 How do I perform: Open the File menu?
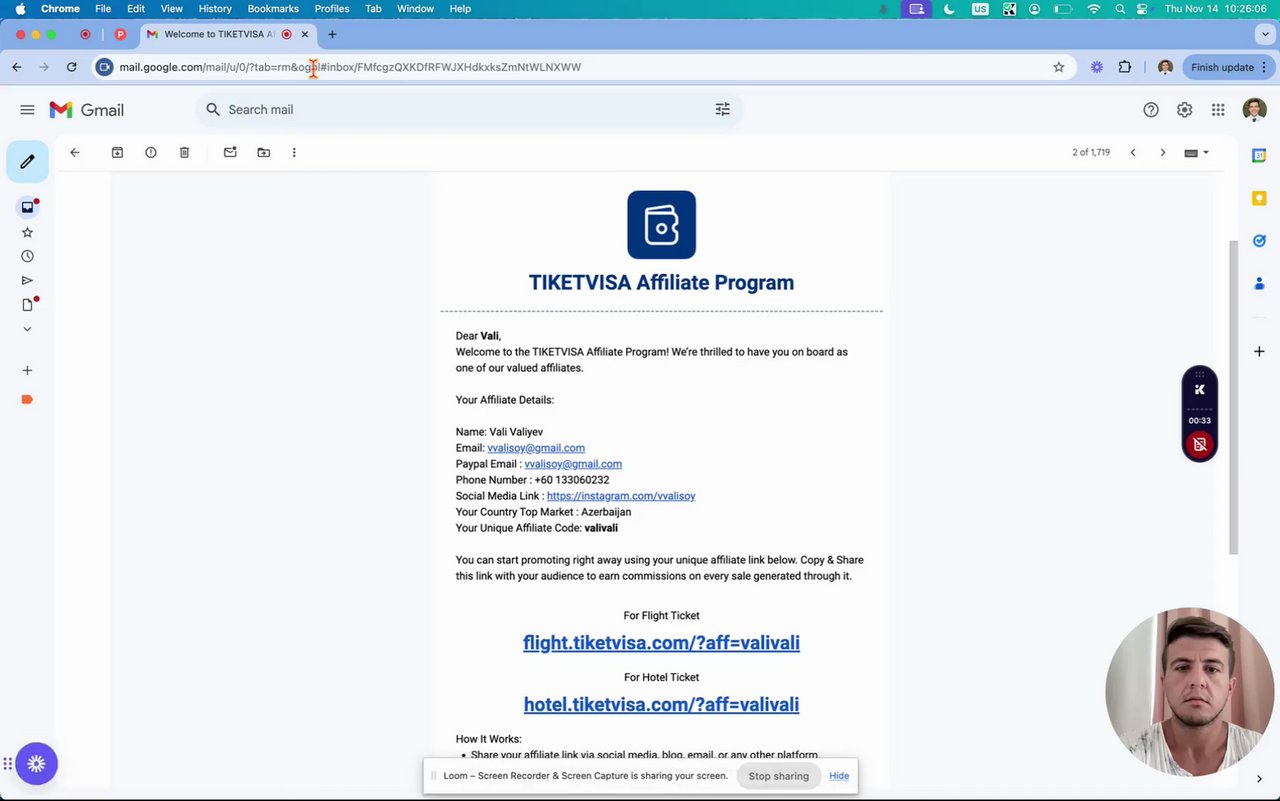pos(103,8)
